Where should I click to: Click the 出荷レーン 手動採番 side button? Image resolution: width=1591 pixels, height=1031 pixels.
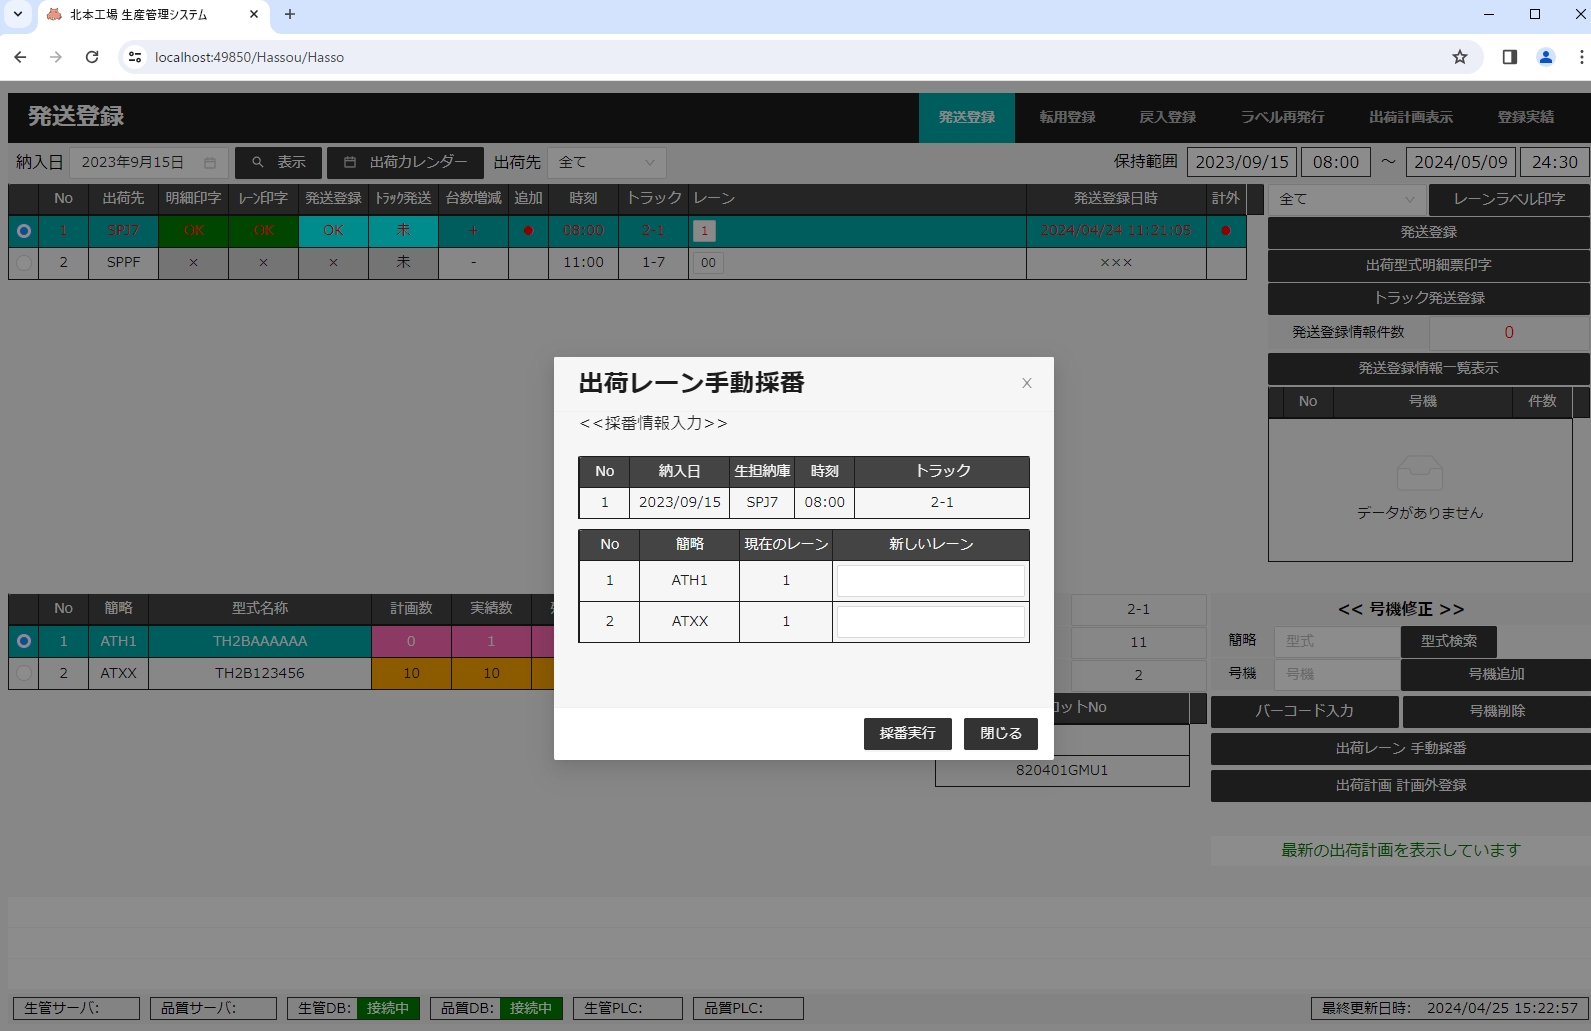point(1400,748)
